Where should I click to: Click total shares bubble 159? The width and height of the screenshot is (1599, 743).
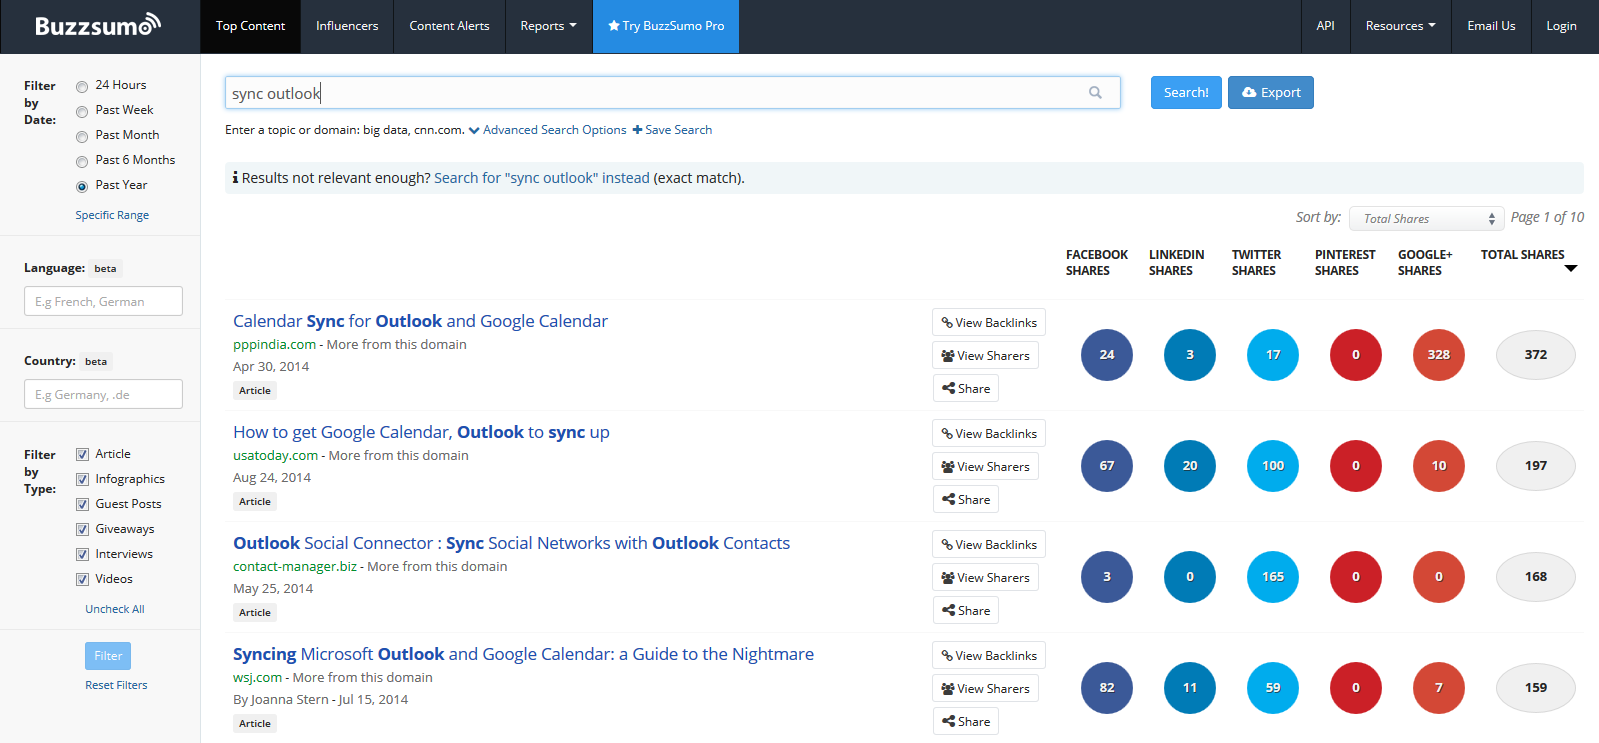(1536, 688)
